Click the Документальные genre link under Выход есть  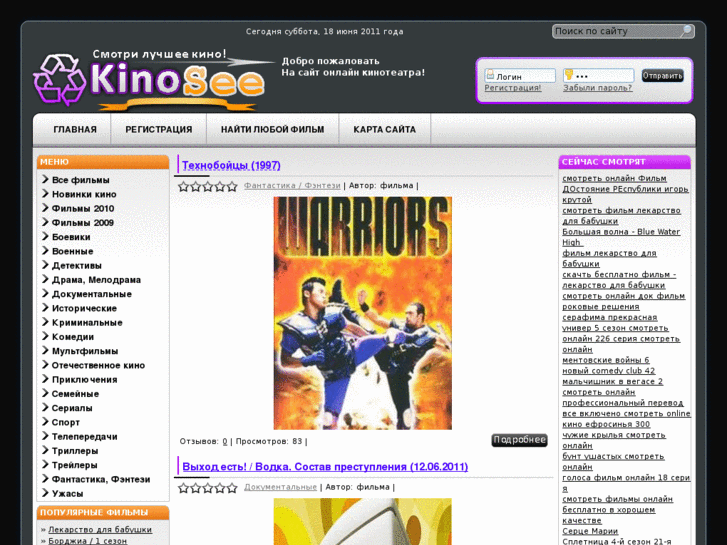[x=281, y=487]
